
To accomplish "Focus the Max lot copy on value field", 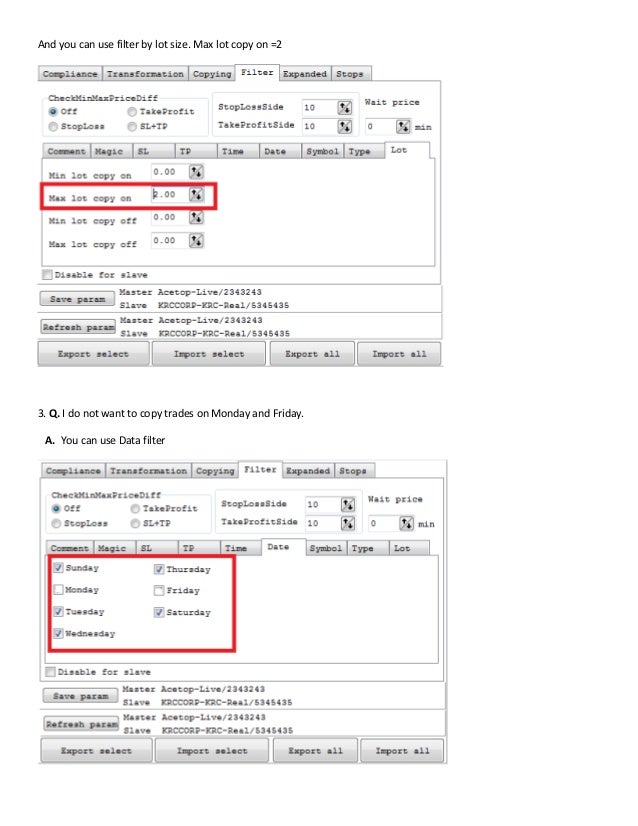I will [x=170, y=194].
